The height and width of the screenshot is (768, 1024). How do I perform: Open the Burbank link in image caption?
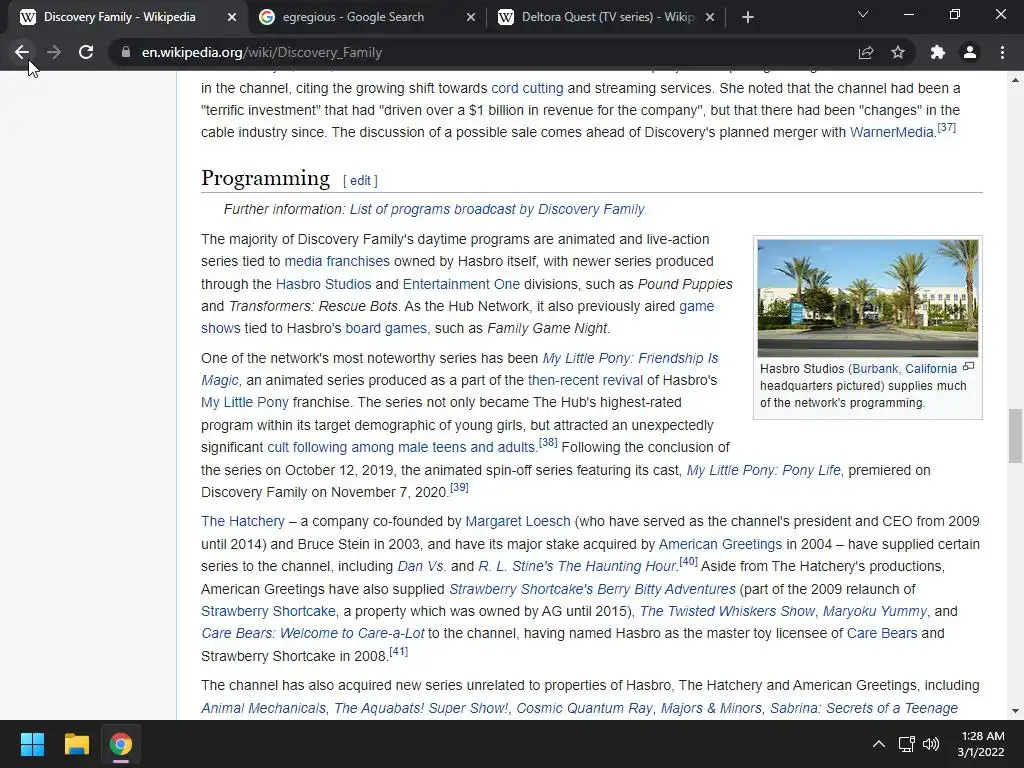875,368
